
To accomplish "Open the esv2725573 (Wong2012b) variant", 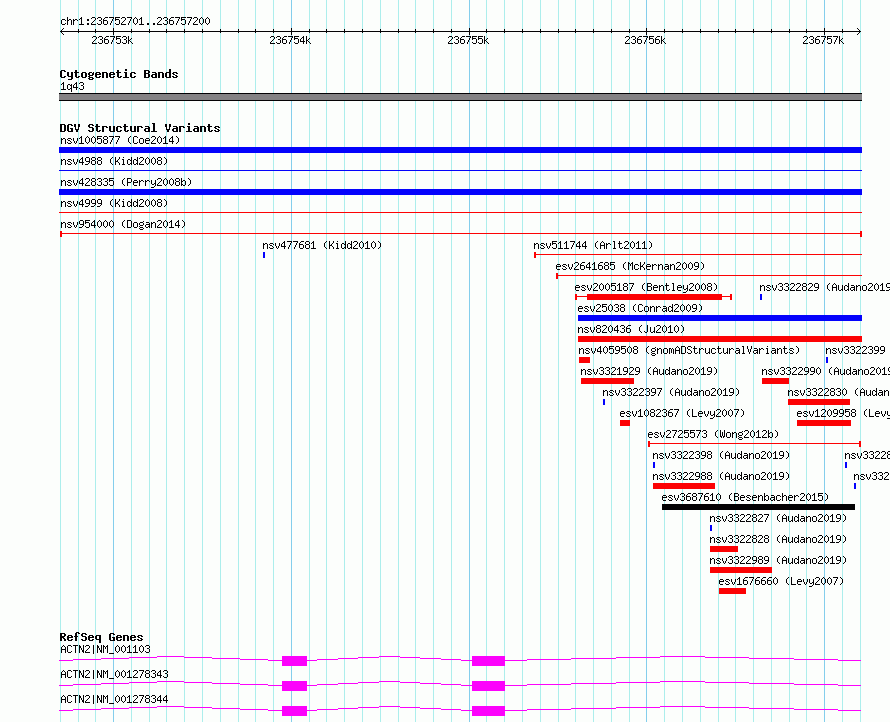I will 713,434.
